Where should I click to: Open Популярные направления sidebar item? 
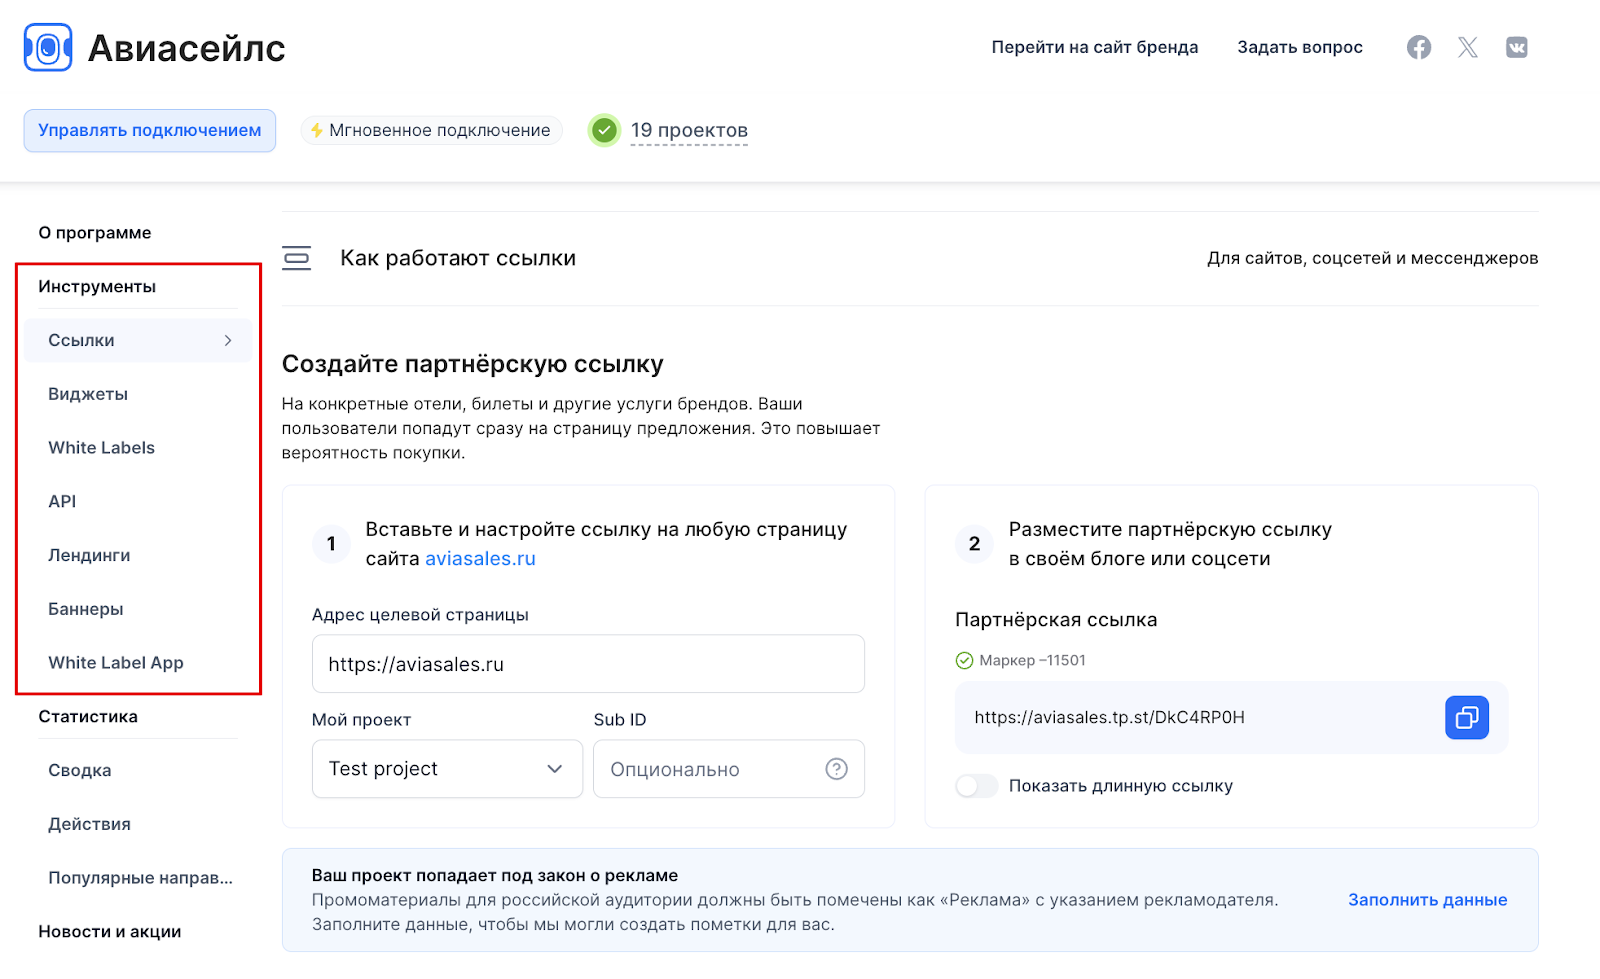(140, 878)
